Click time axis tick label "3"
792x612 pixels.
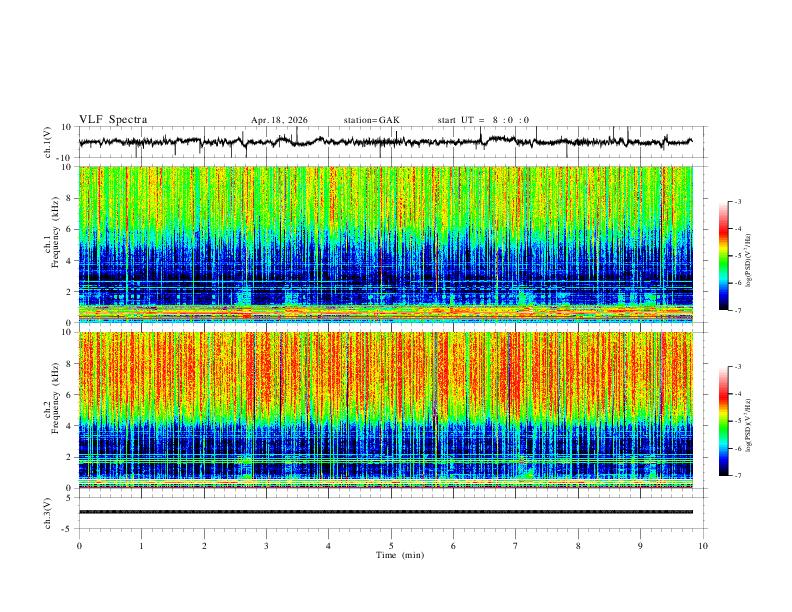click(266, 546)
